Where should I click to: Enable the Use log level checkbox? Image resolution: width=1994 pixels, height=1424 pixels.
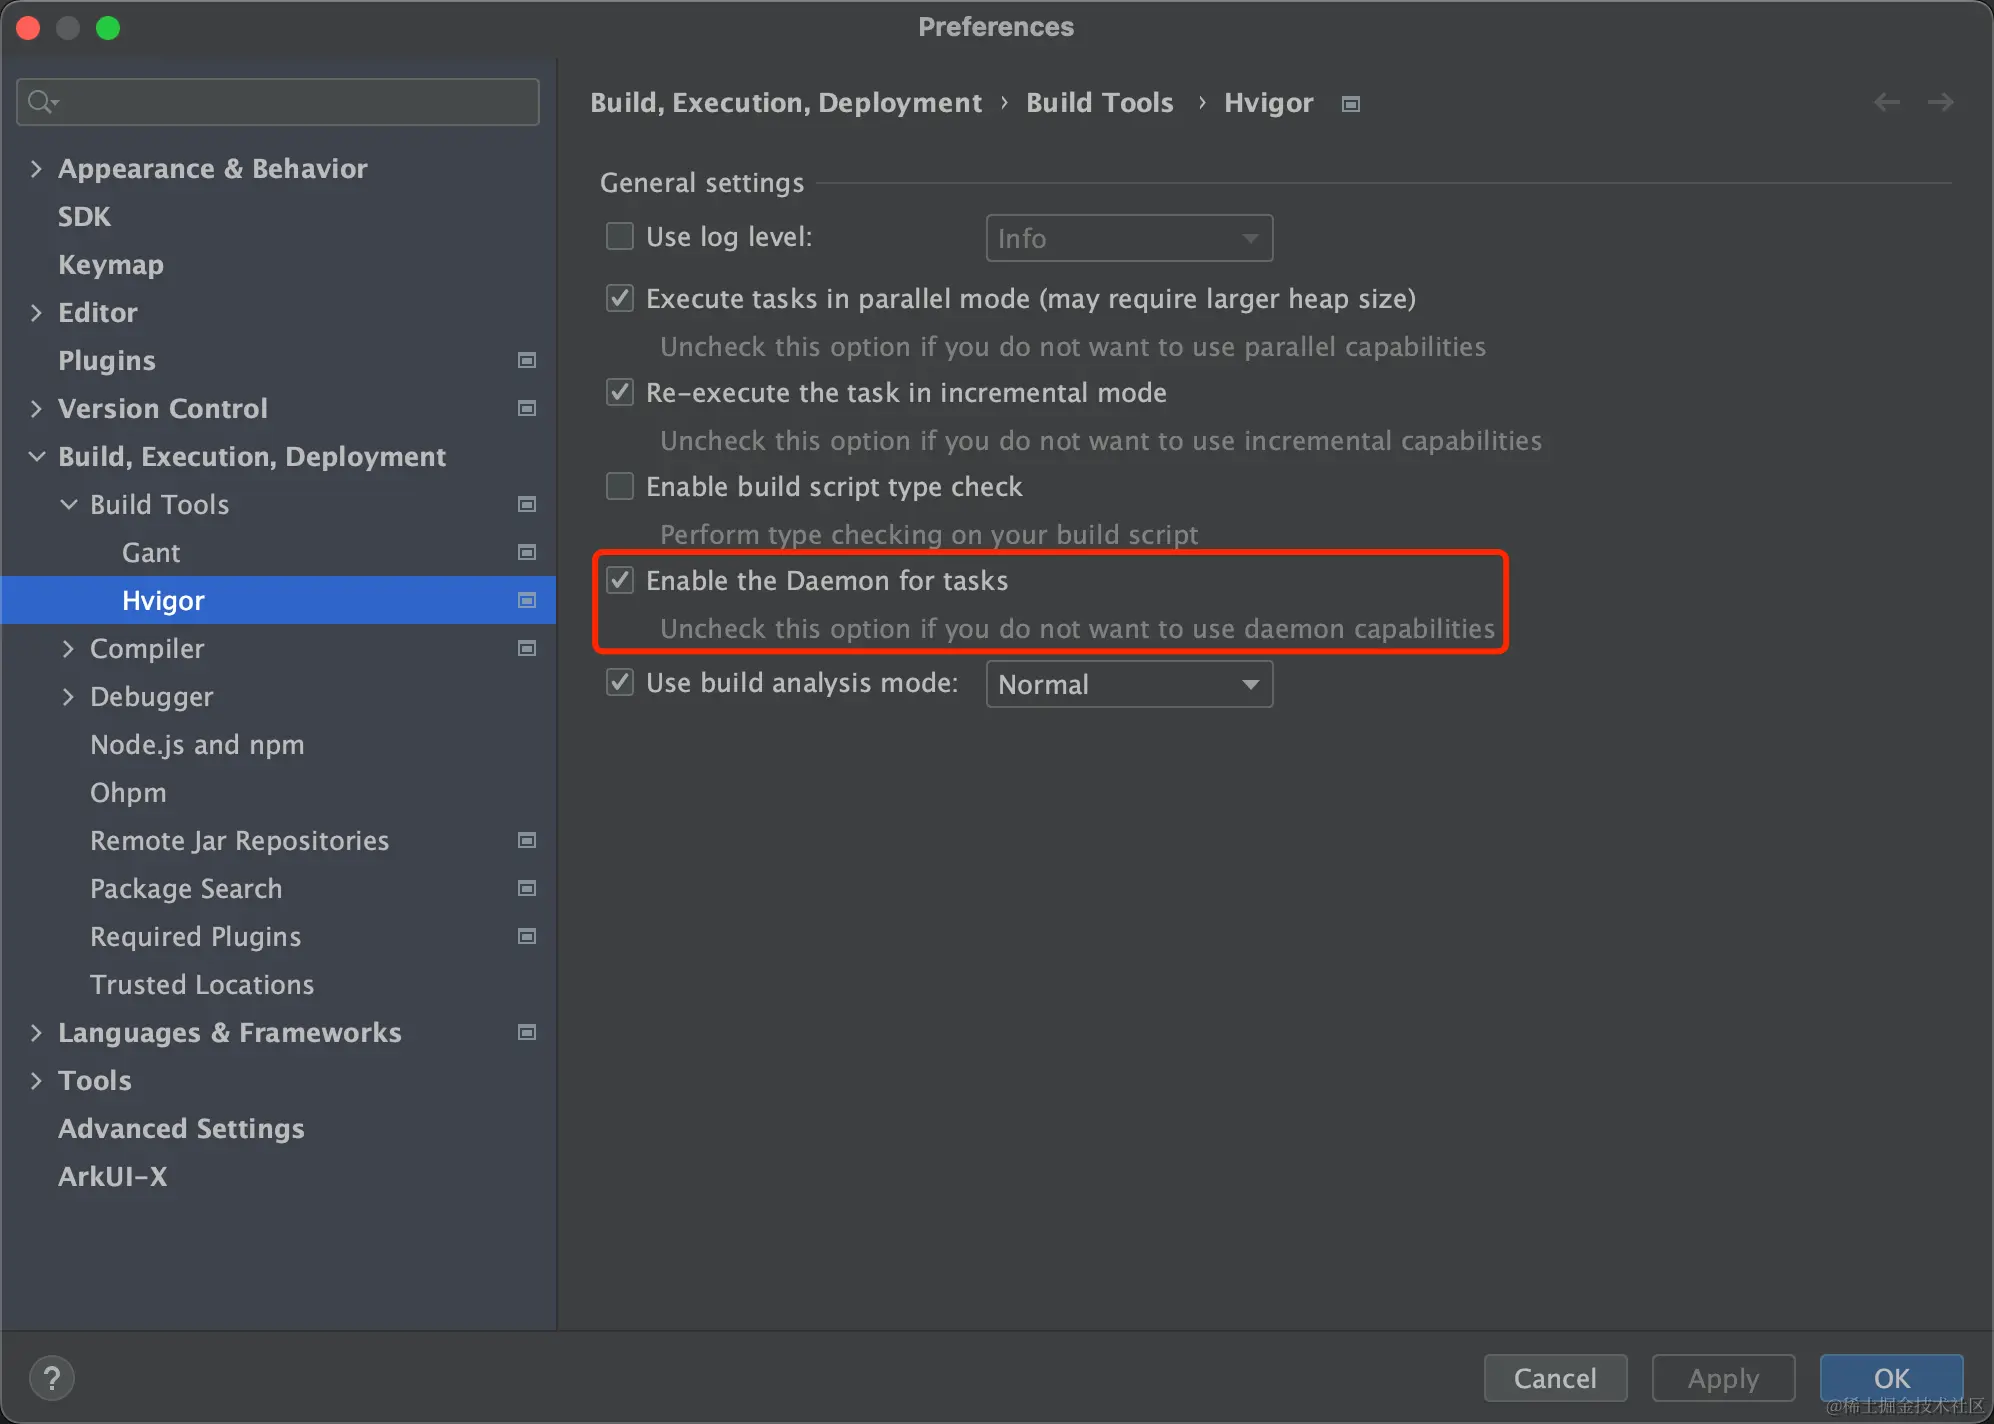tap(620, 236)
